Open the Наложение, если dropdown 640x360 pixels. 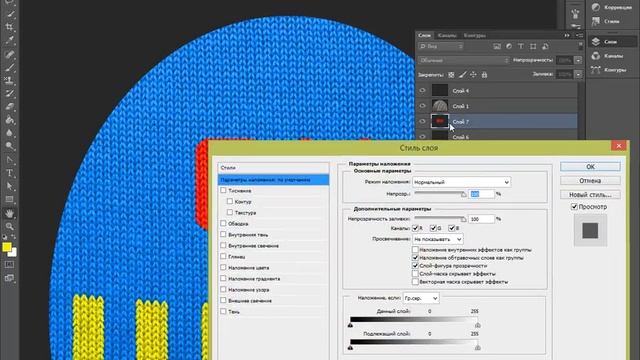tap(421, 298)
